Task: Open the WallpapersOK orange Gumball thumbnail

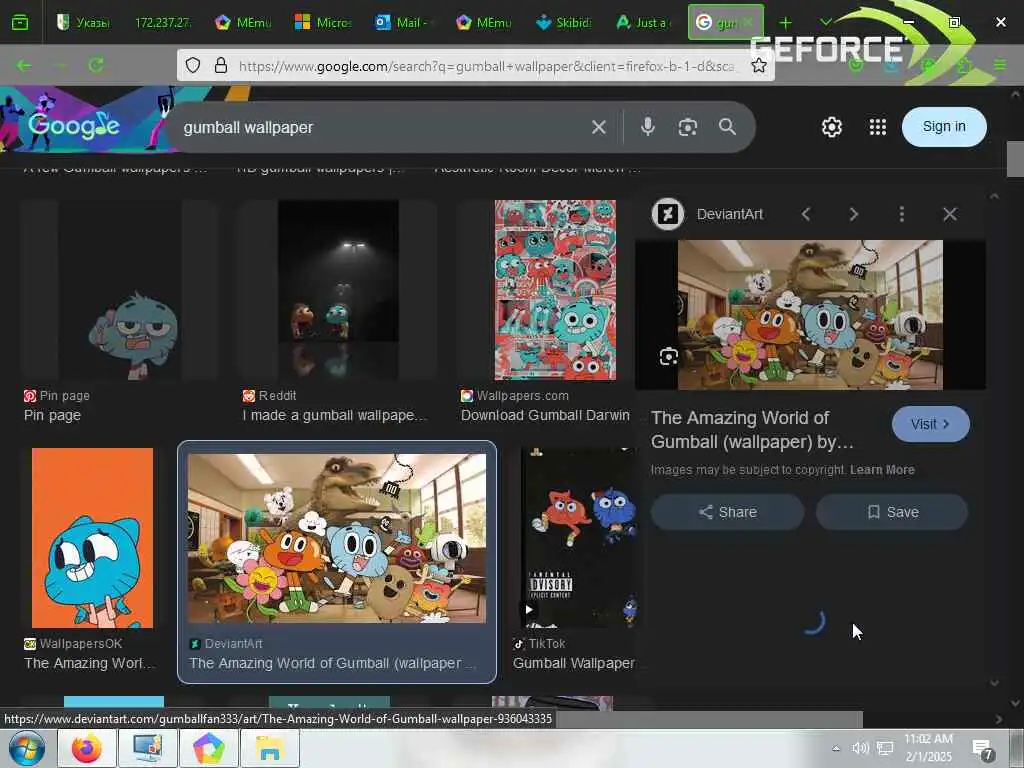Action: coord(92,538)
